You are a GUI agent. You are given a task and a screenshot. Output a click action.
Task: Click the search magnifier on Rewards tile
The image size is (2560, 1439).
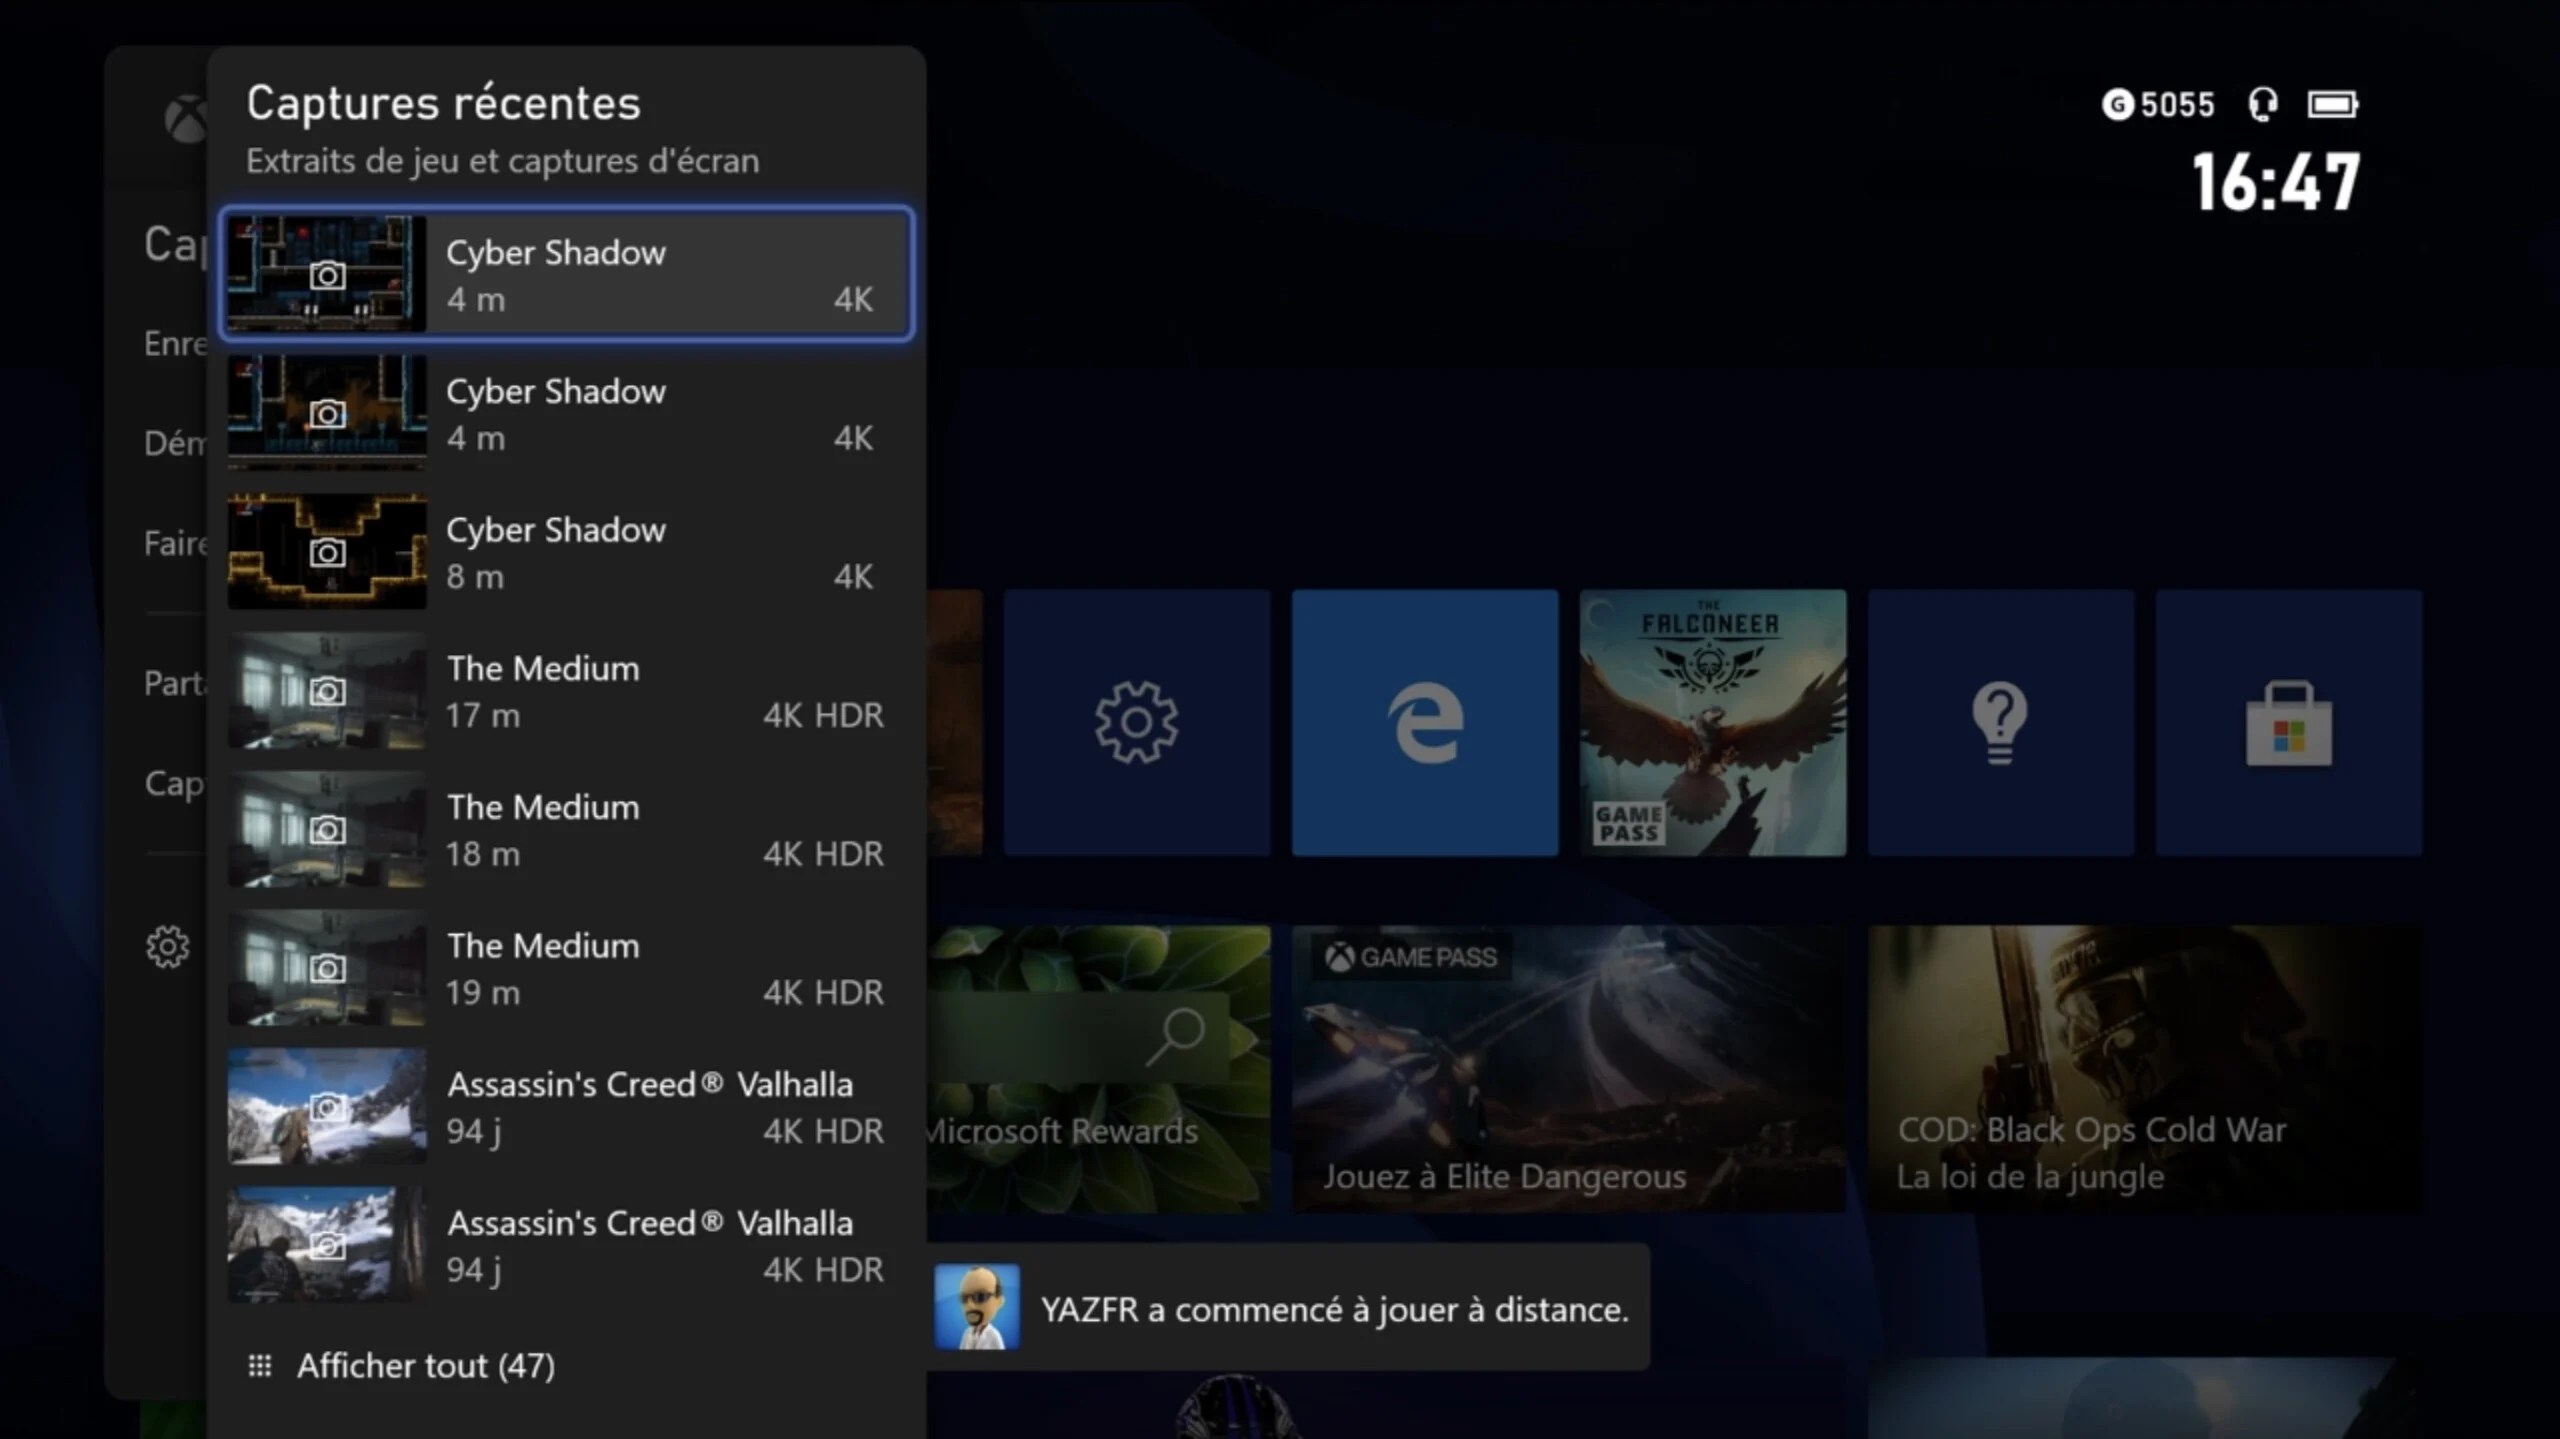pos(1176,1037)
